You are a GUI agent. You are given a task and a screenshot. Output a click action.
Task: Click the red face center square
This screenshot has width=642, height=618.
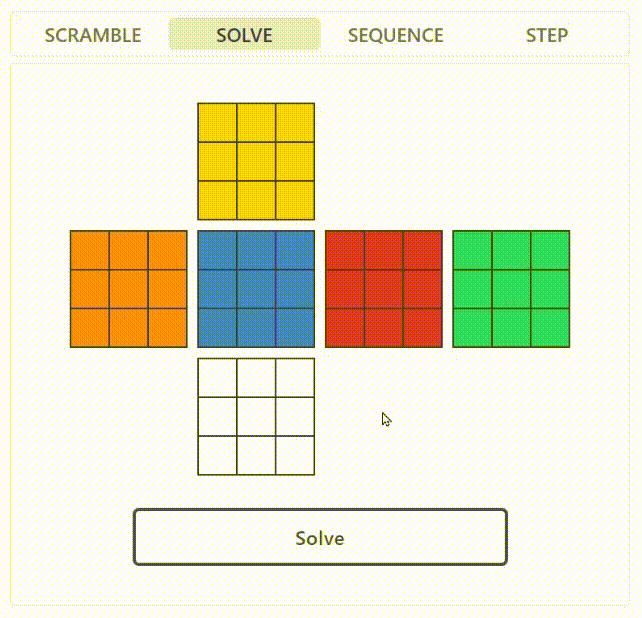point(384,289)
